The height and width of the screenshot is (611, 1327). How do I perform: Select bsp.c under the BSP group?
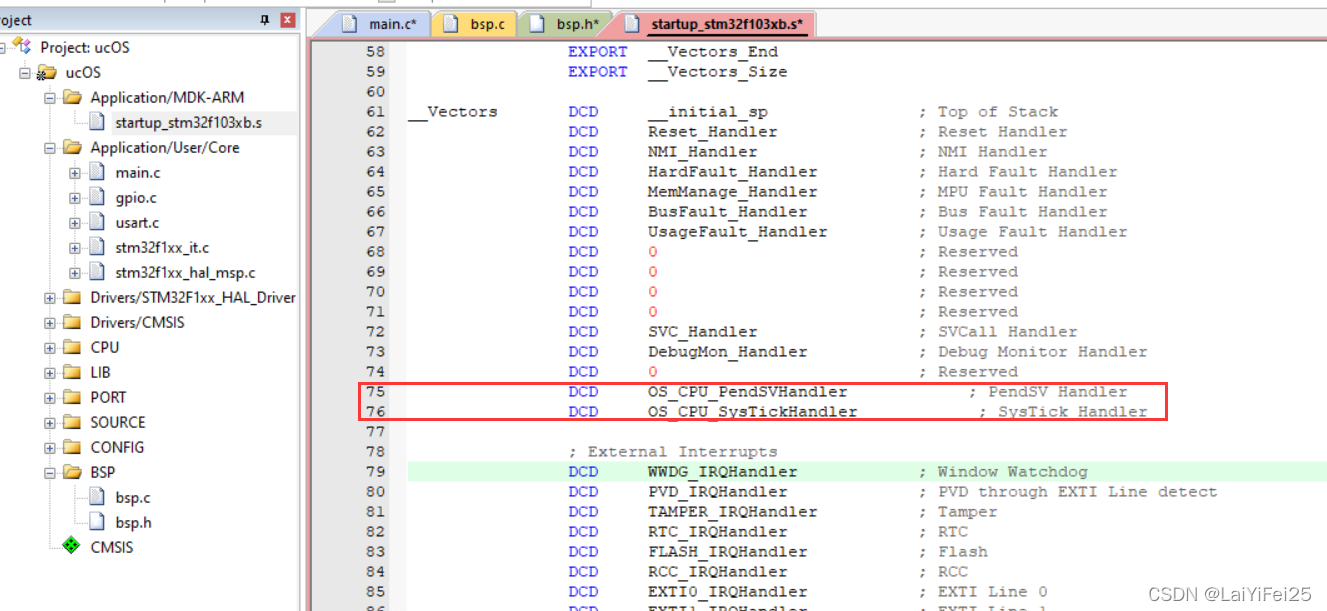[133, 497]
